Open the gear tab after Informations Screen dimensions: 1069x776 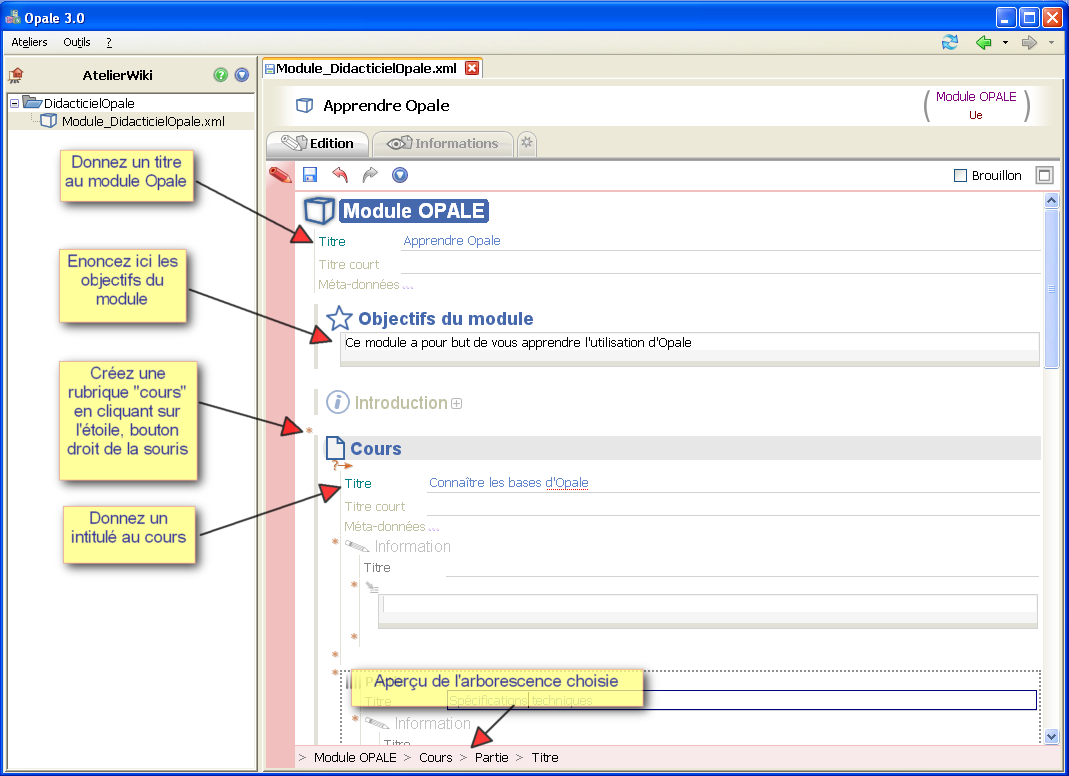tap(526, 143)
